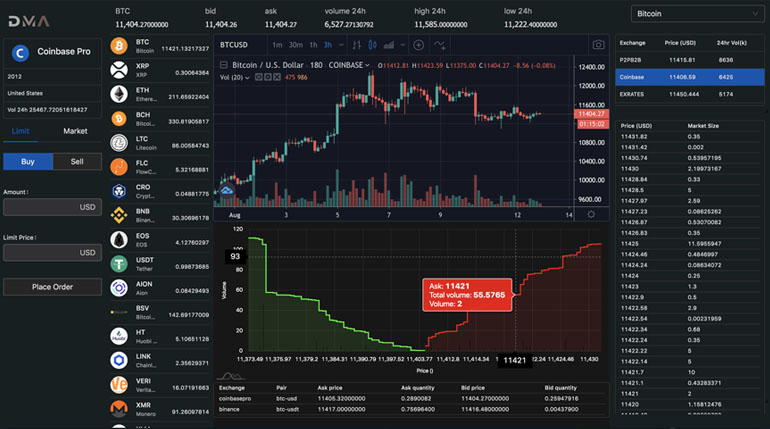Open chart settings gear below the price axis
The image size is (770, 429).
(591, 214)
